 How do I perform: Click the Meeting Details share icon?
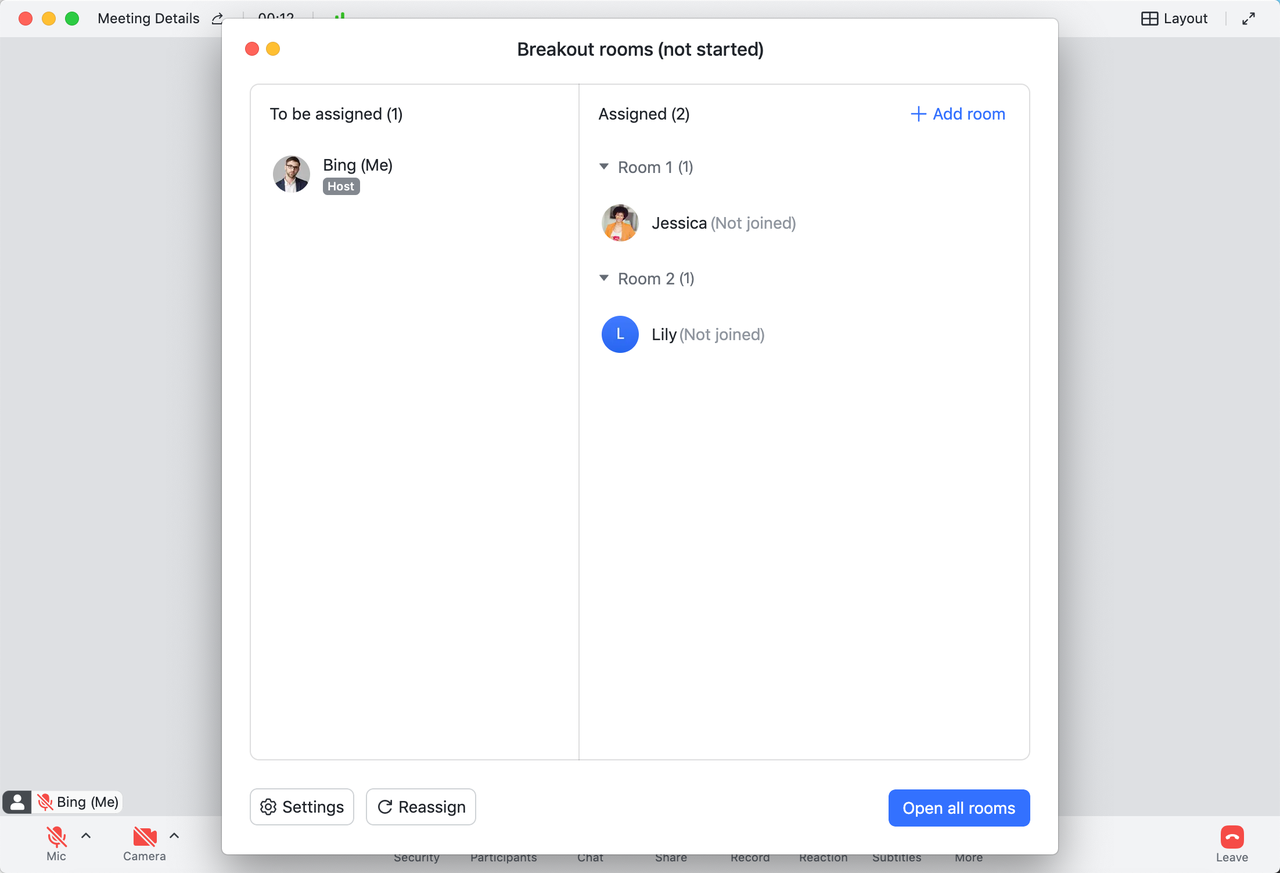(x=218, y=19)
